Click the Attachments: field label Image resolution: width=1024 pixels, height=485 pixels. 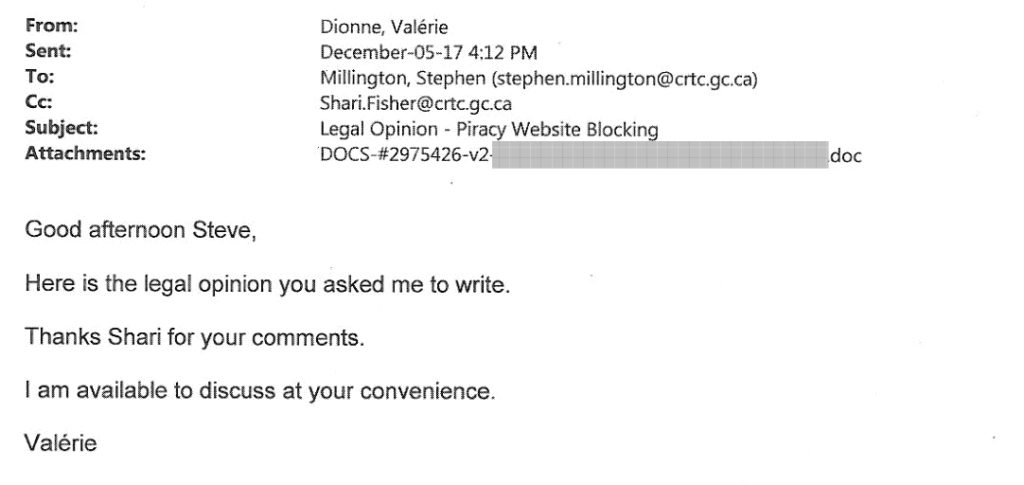85,154
